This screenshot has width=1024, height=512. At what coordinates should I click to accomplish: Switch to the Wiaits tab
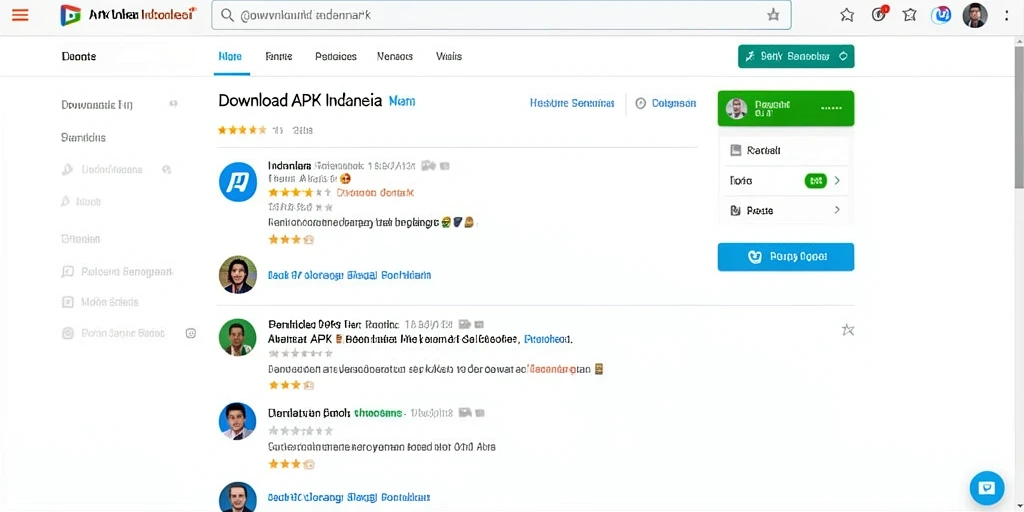[449, 56]
